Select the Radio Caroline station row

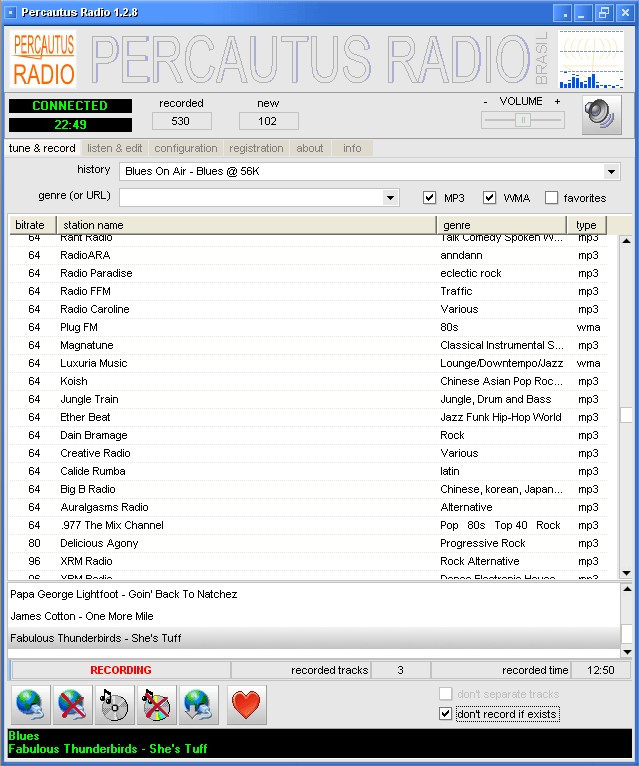coord(309,309)
